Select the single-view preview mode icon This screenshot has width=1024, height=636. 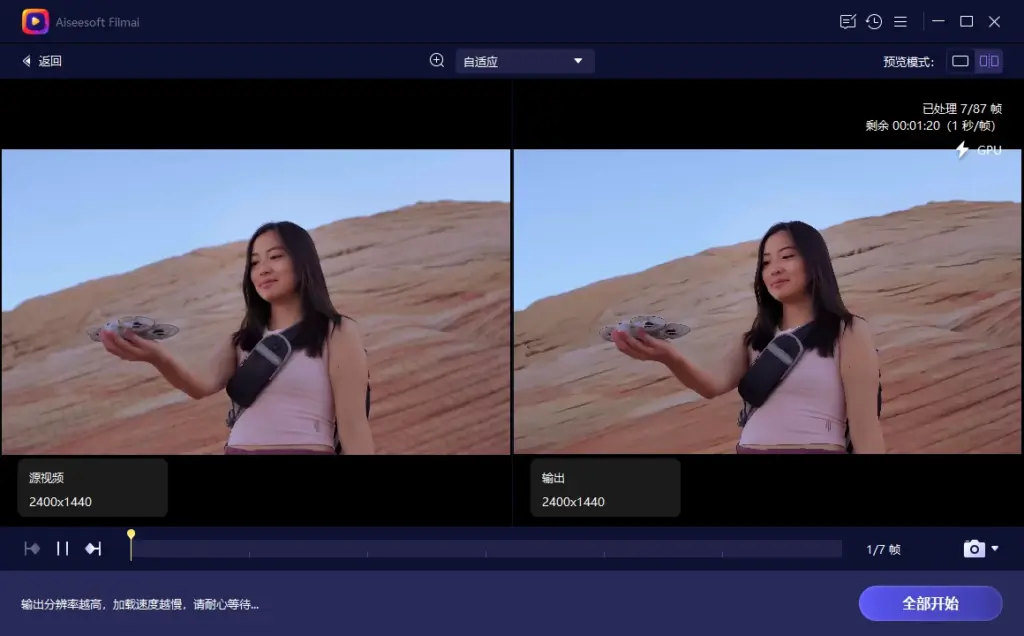(959, 61)
